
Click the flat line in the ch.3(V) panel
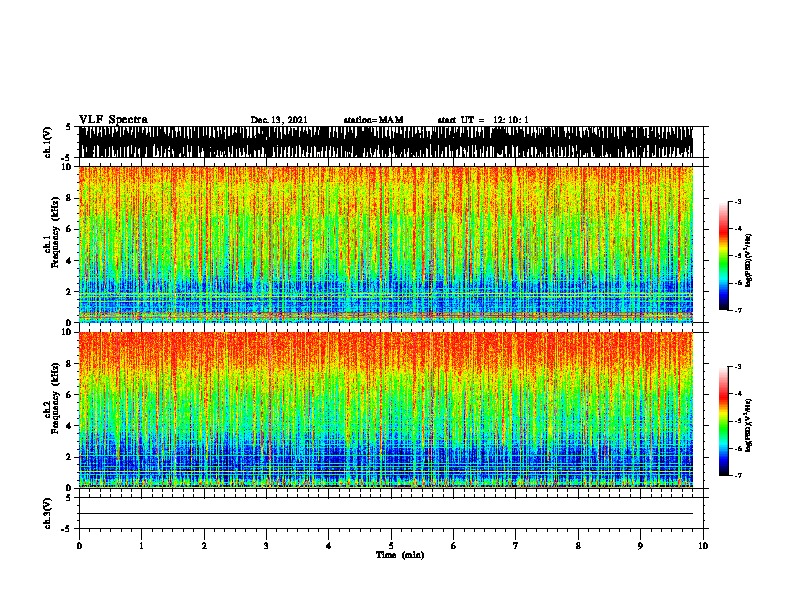(x=386, y=514)
